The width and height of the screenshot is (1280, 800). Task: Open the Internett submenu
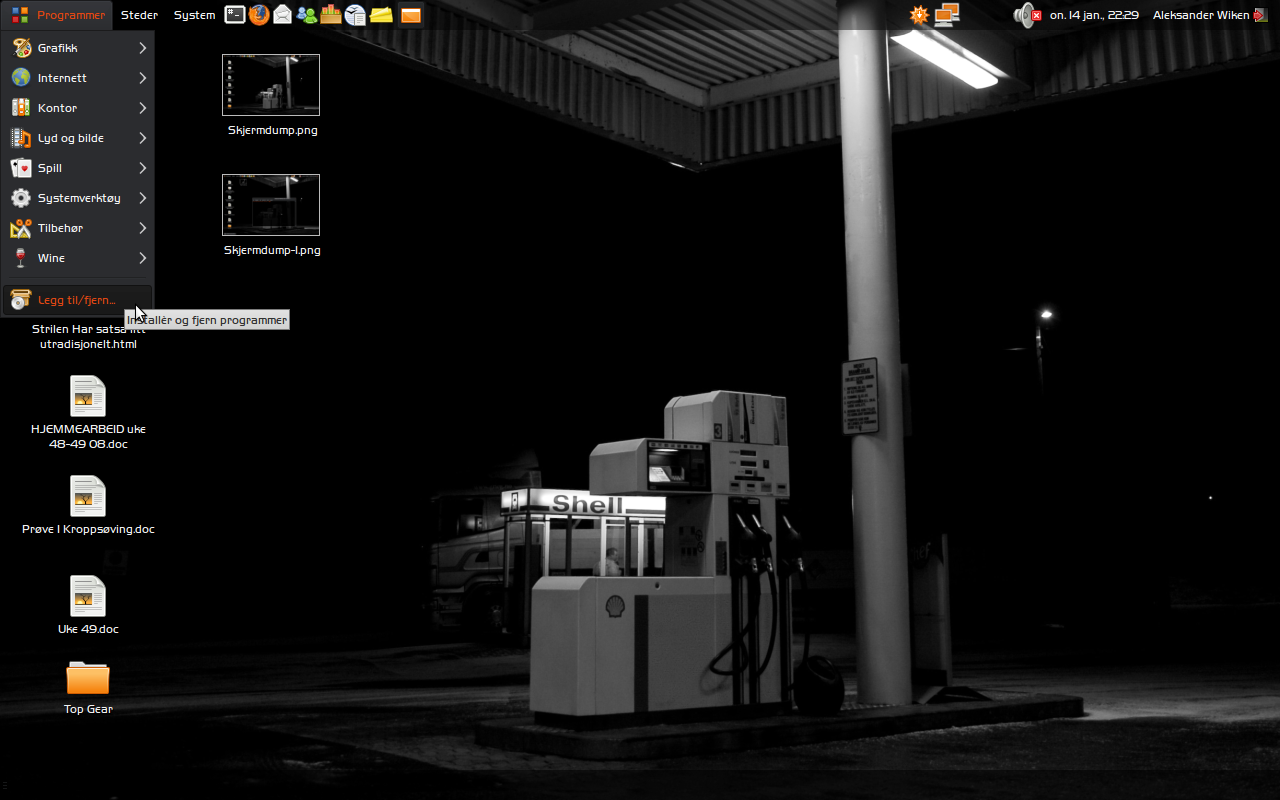point(78,78)
